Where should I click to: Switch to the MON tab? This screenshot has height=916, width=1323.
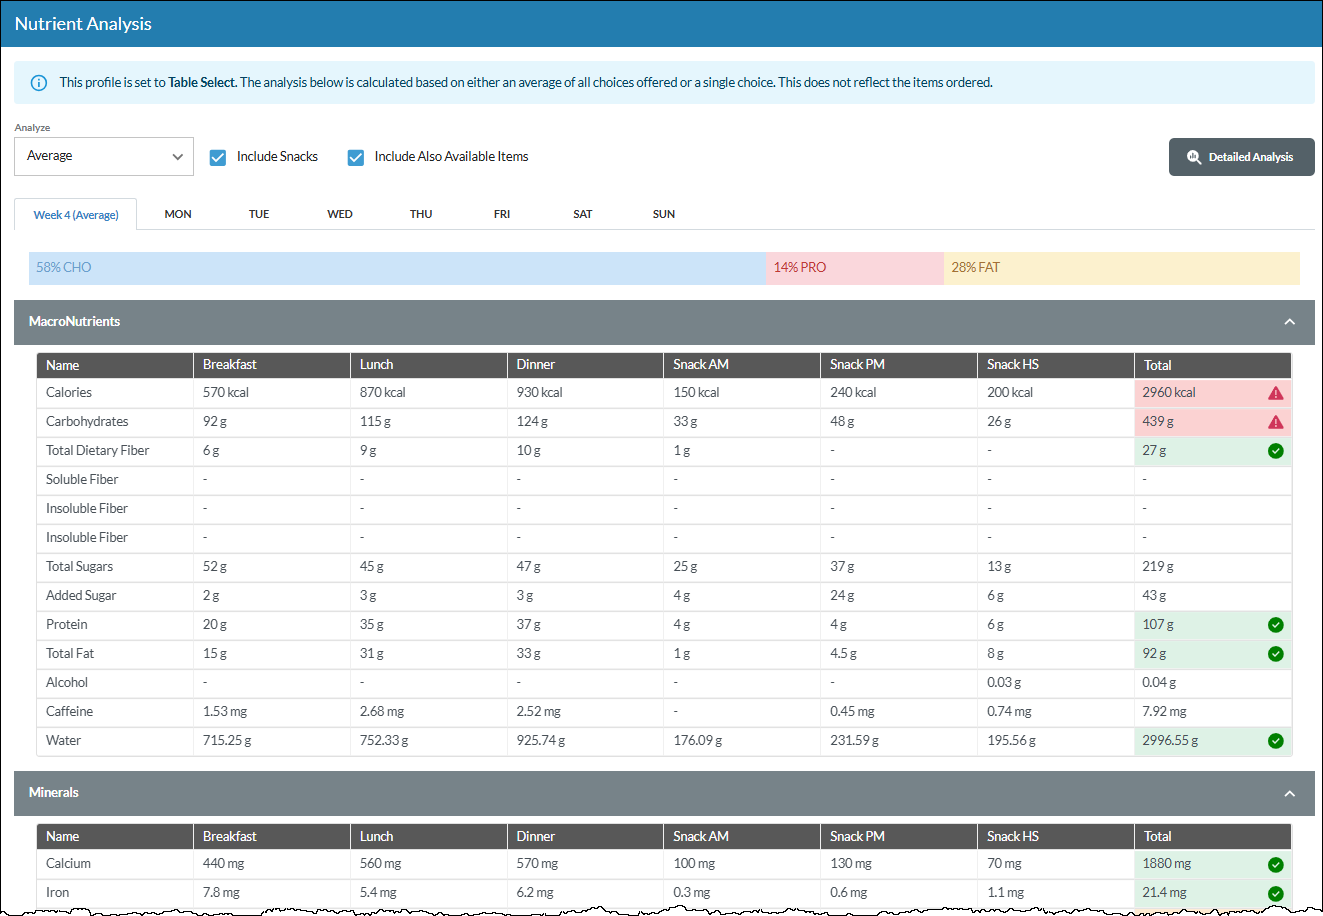tap(178, 214)
